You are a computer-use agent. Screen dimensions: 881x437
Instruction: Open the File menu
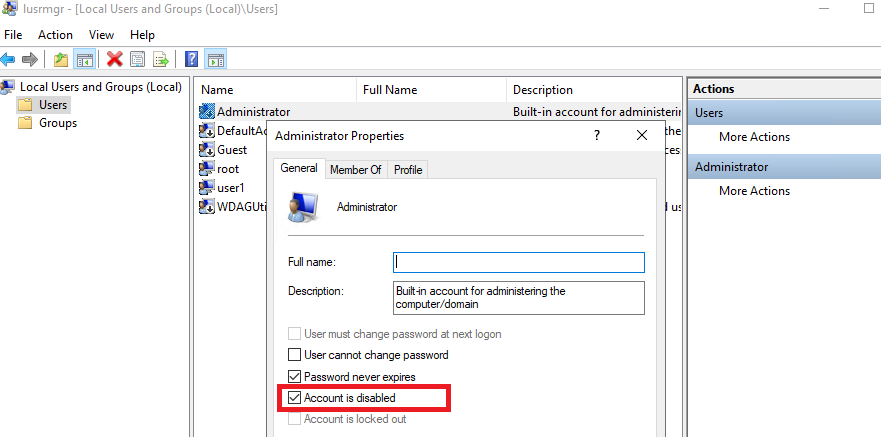tap(13, 35)
